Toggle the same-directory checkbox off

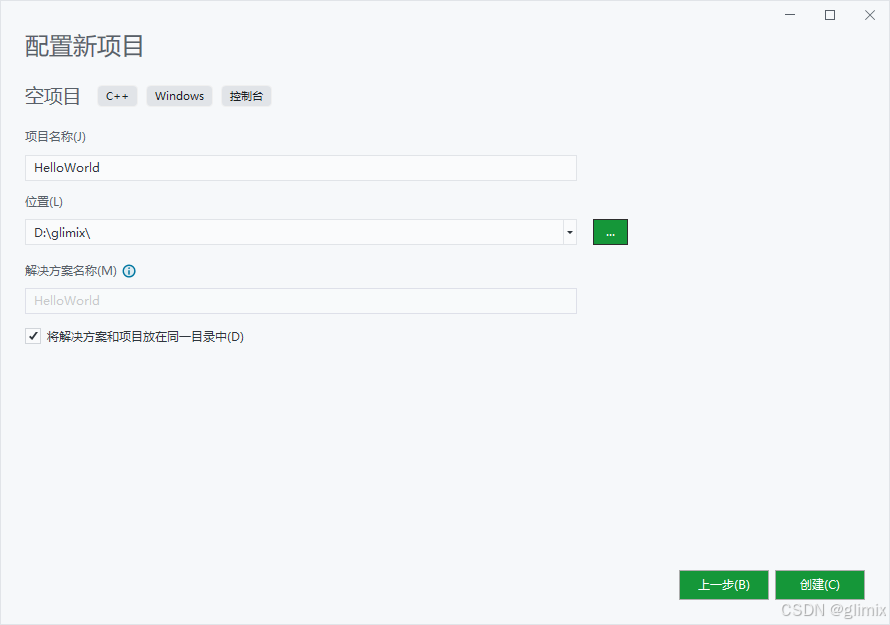pos(33,335)
